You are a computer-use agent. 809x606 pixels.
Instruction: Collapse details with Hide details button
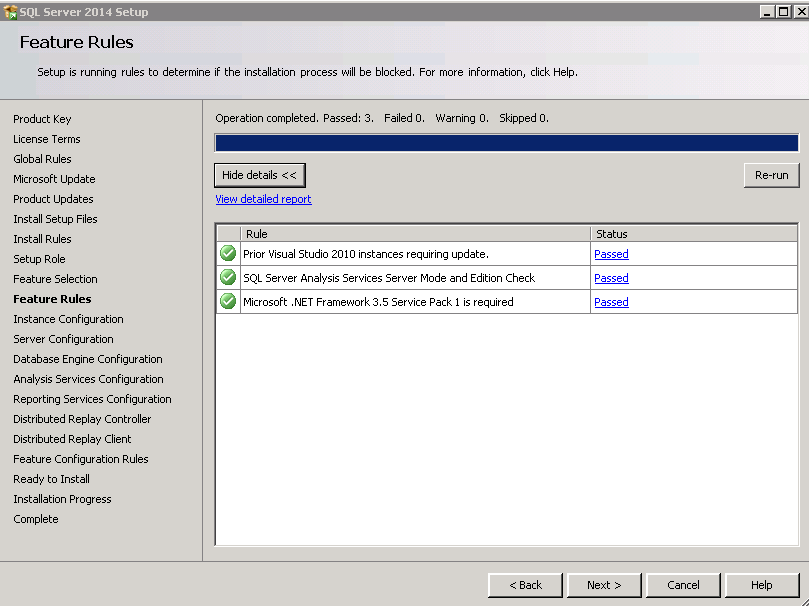point(260,175)
